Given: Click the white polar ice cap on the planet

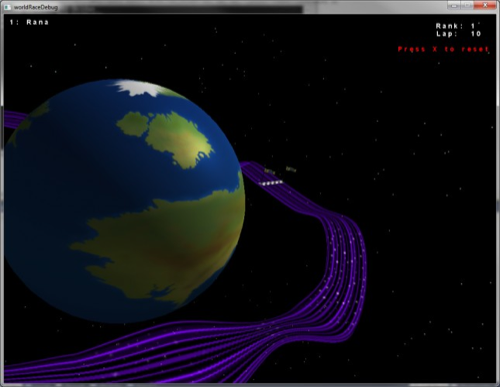Looking at the screenshot, I should click(x=137, y=88).
